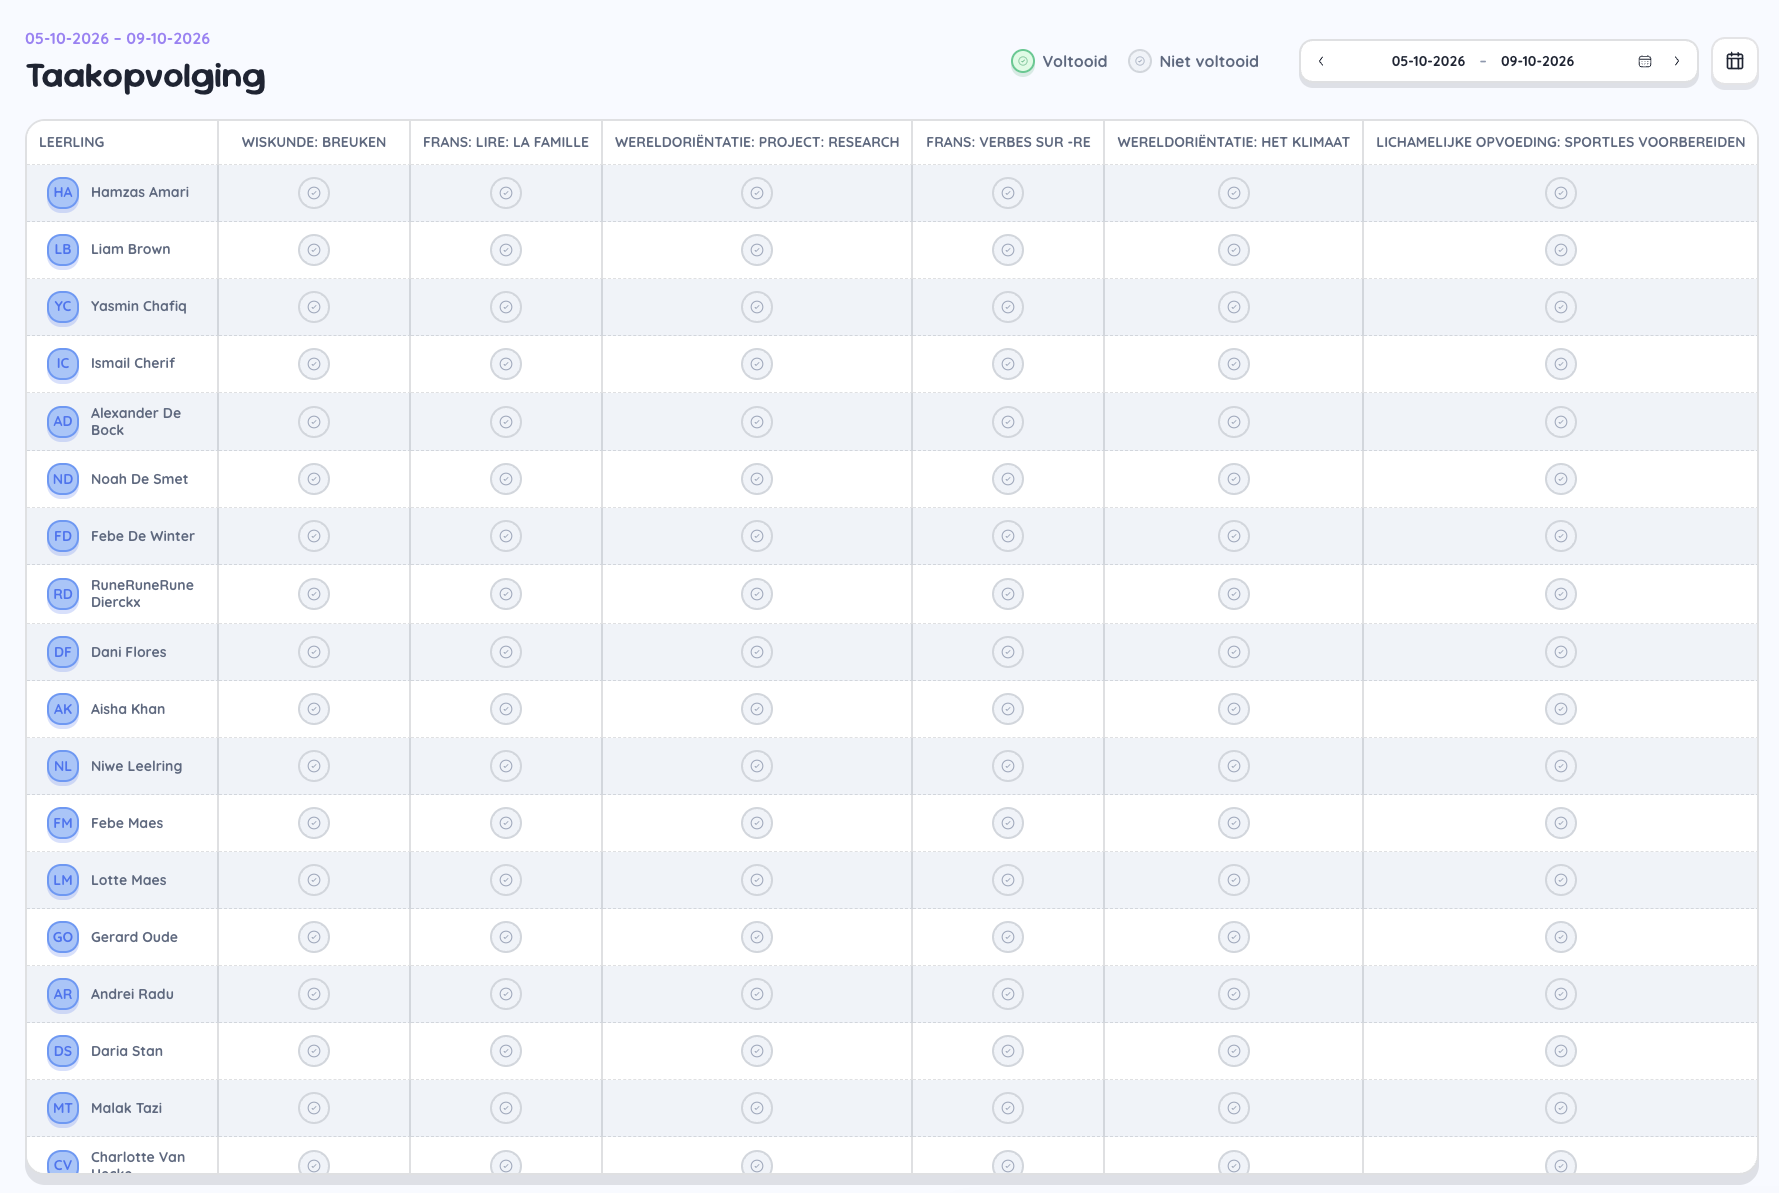The image size is (1779, 1193).
Task: Click the end date 09-10-2026 field
Action: pyautogui.click(x=1537, y=61)
